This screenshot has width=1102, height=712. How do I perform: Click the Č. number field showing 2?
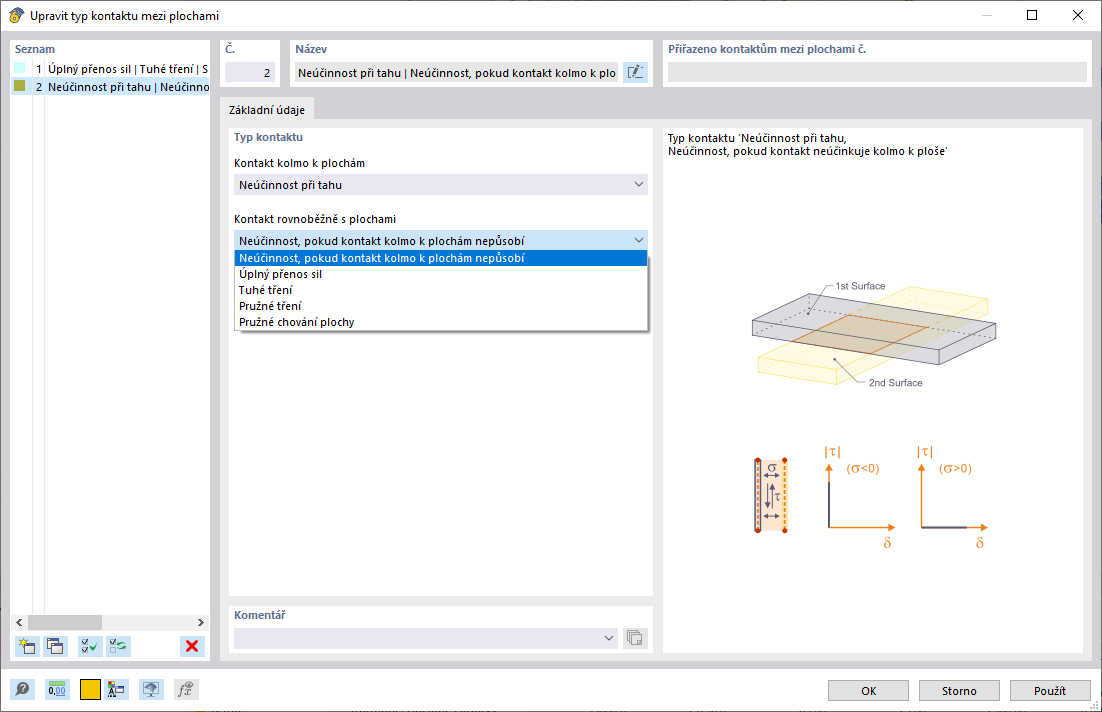point(250,72)
